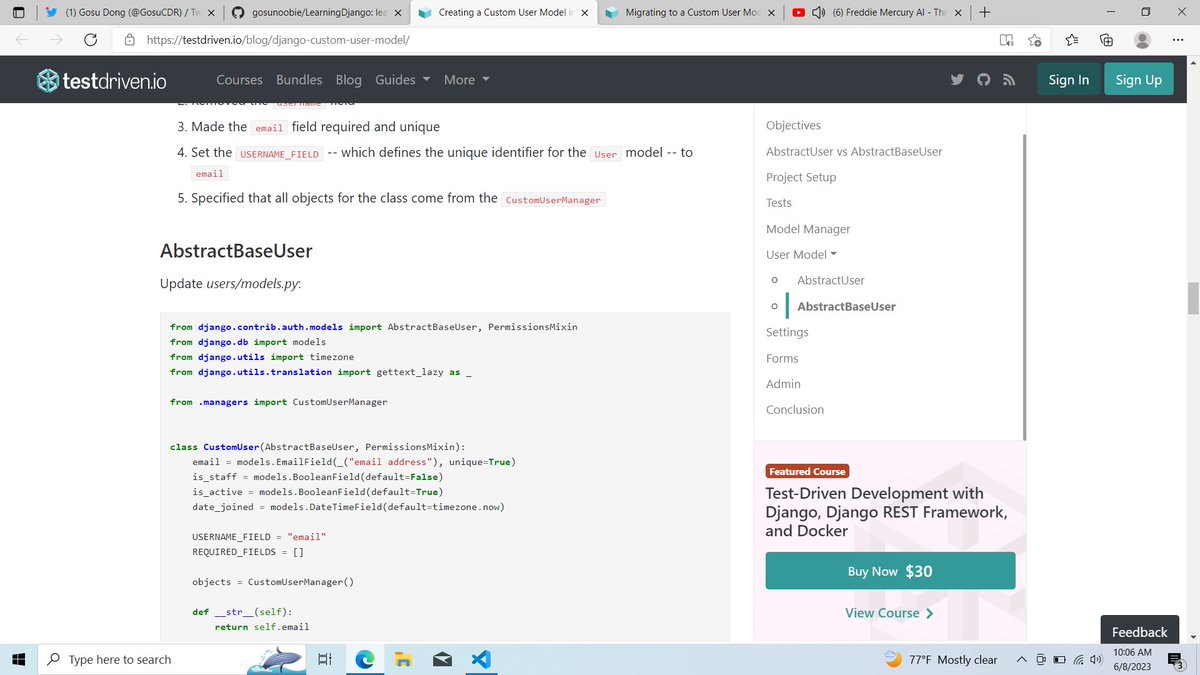This screenshot has width=1200, height=675.
Task: Open the Test-Driven Development course title
Action: [886, 512]
